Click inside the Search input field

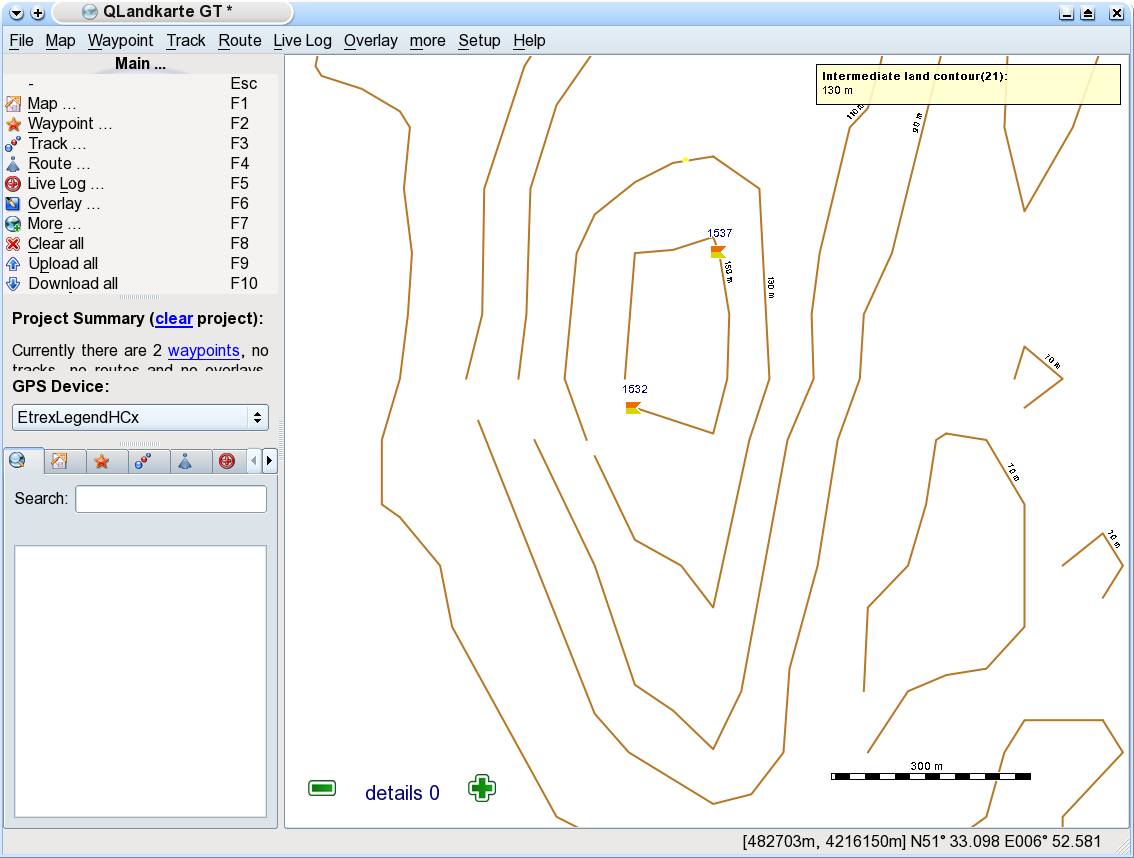171,499
